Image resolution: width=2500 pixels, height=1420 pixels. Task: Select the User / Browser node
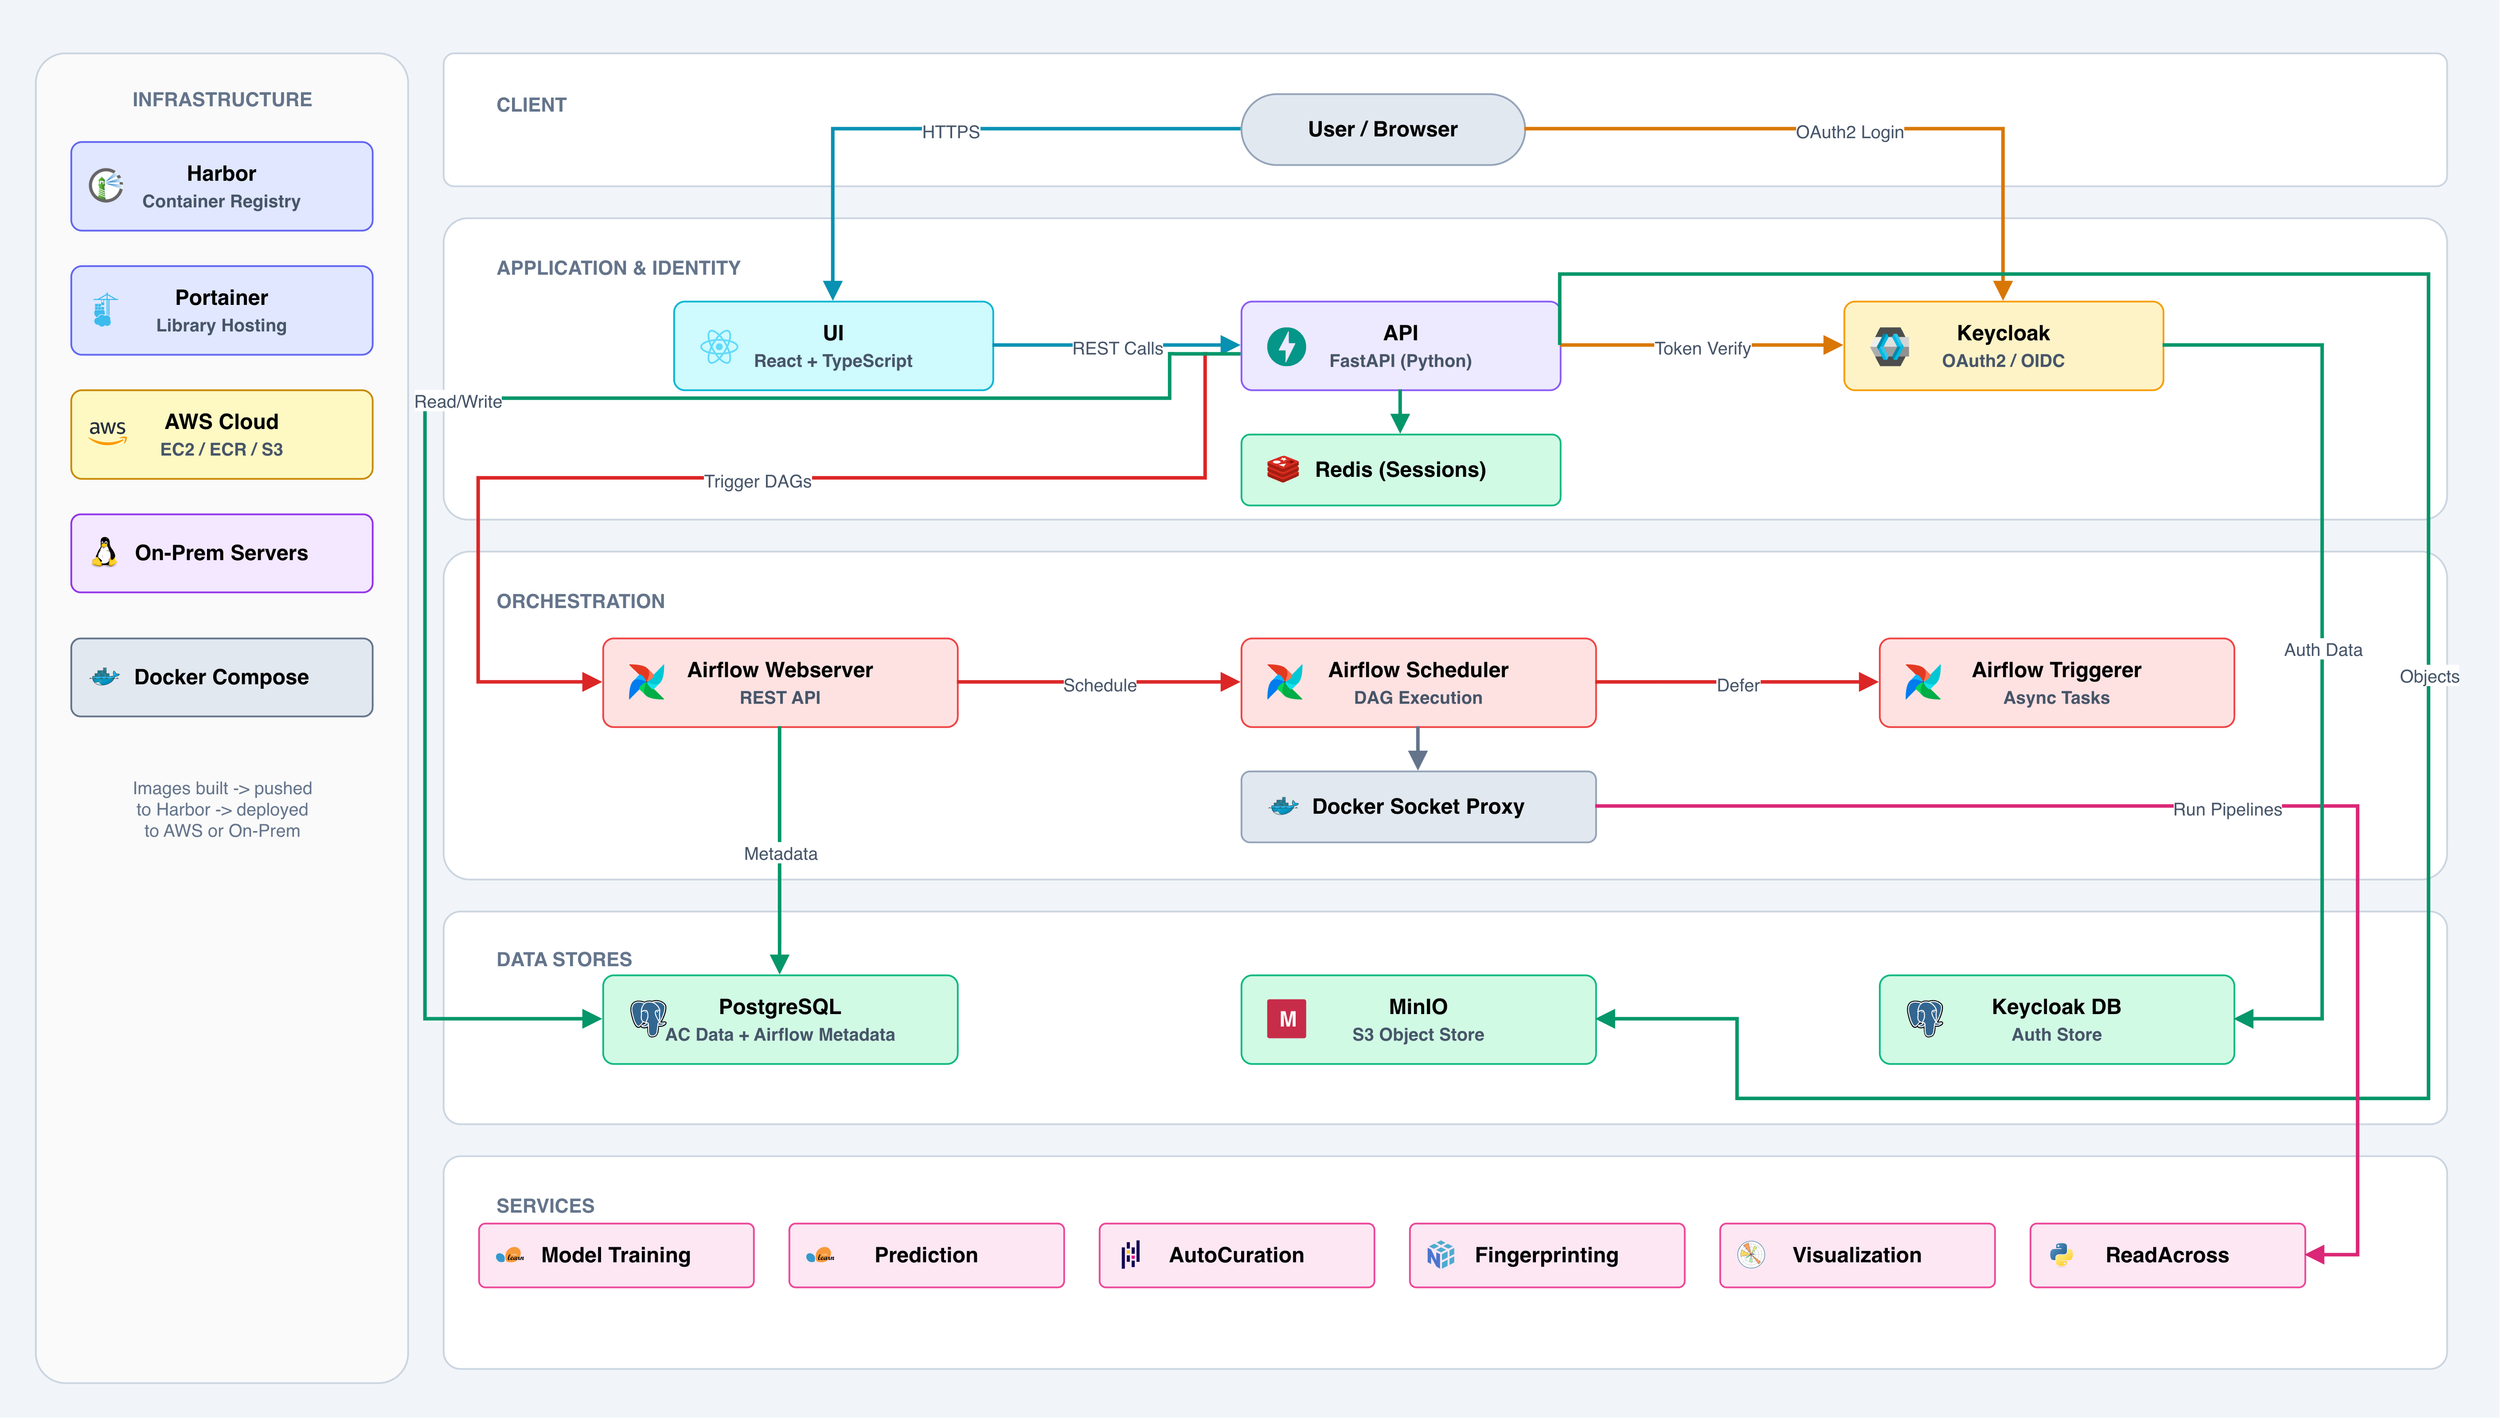[x=1383, y=130]
